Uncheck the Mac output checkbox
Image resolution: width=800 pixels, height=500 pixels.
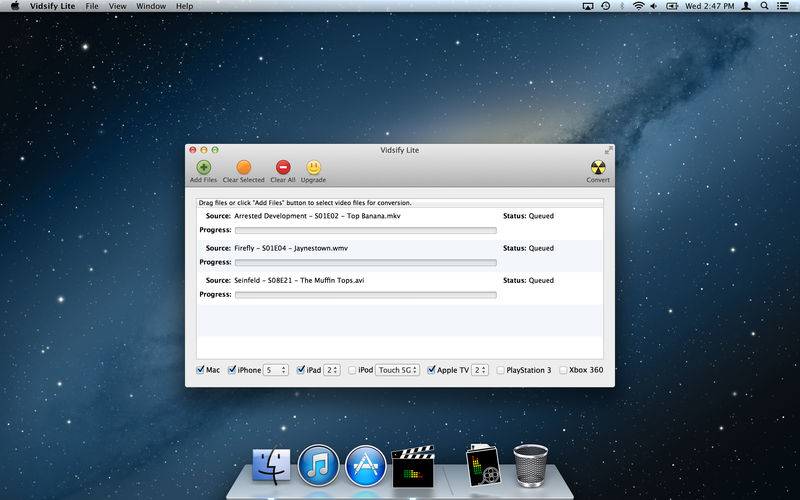200,369
